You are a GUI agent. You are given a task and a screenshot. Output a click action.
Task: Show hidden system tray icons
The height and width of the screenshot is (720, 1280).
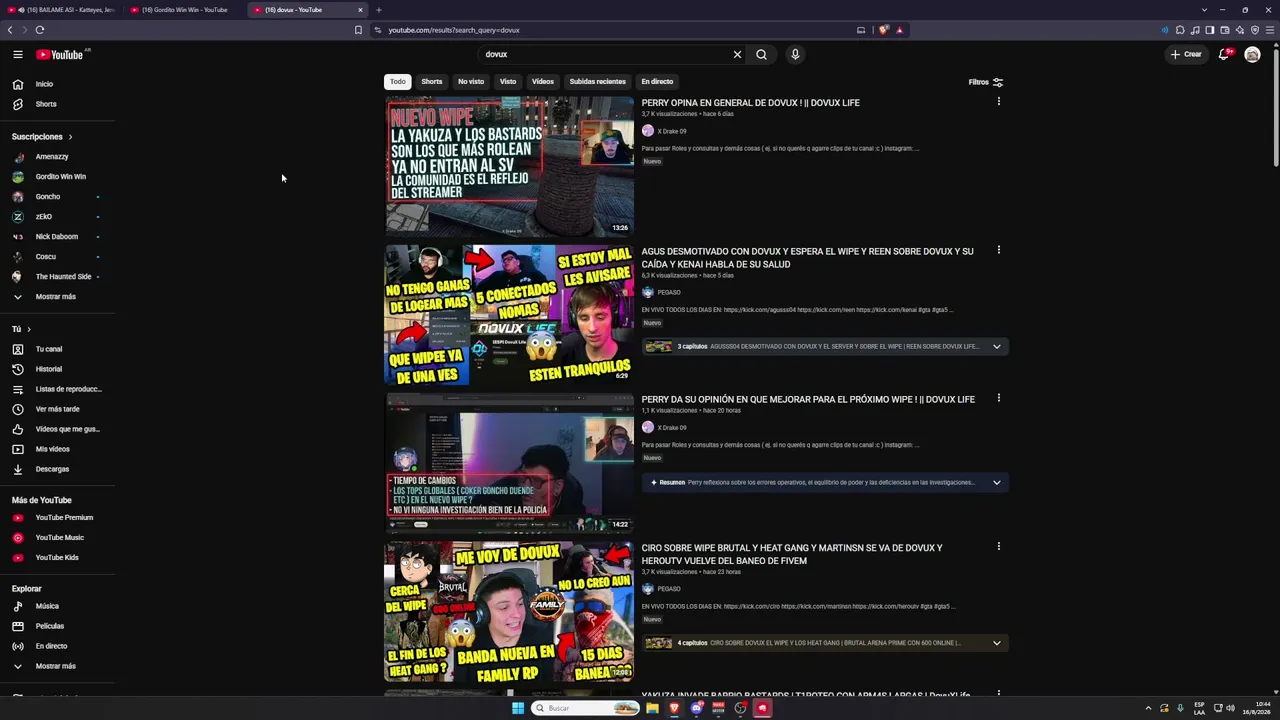(x=1148, y=708)
